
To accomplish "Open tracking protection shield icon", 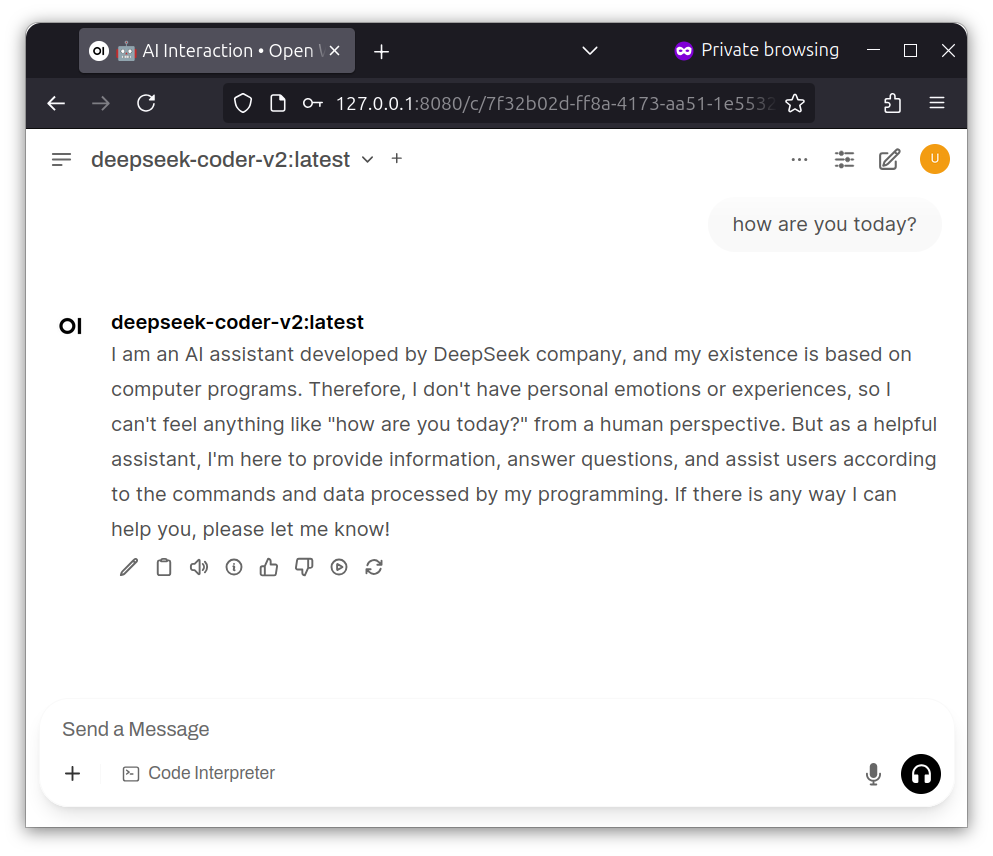I will click(x=243, y=103).
